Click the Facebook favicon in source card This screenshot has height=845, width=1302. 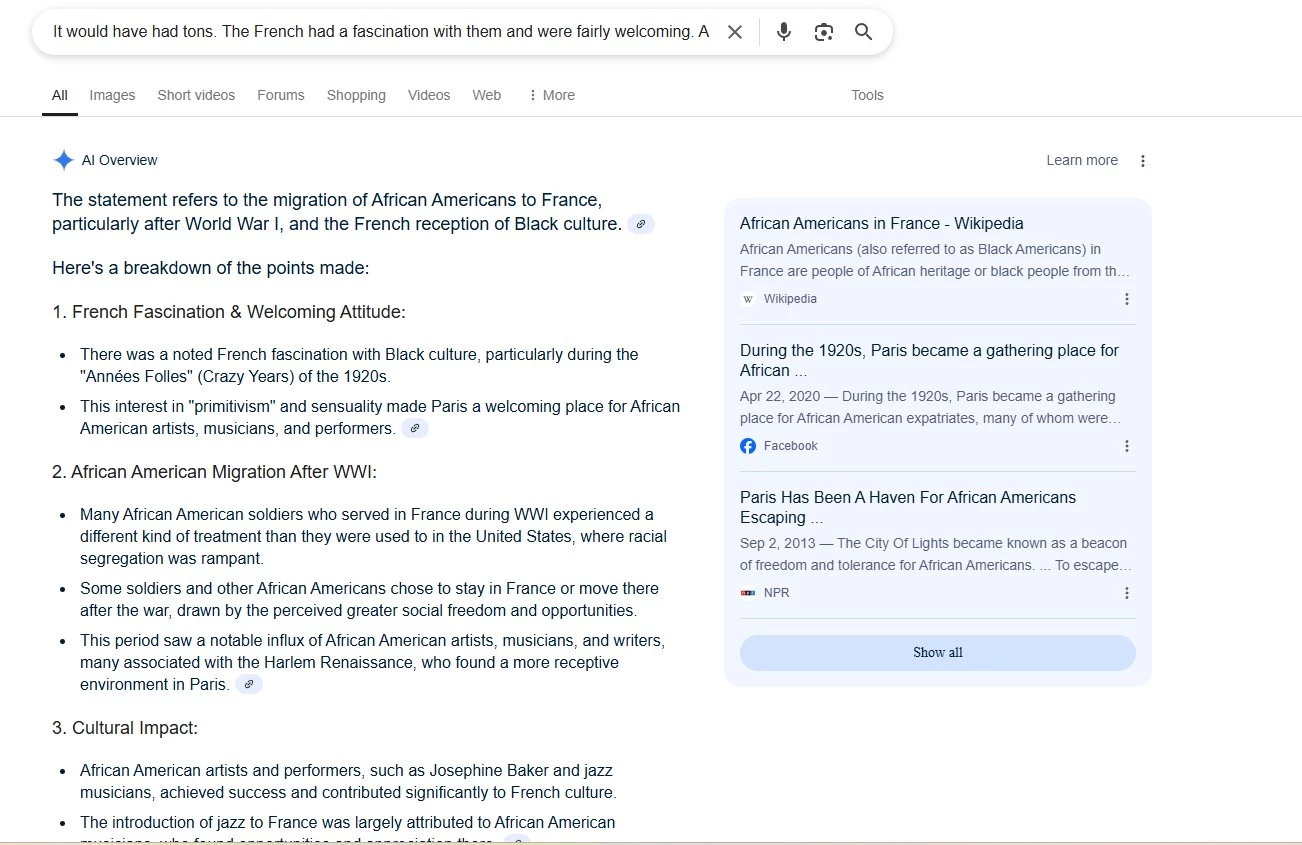click(748, 446)
